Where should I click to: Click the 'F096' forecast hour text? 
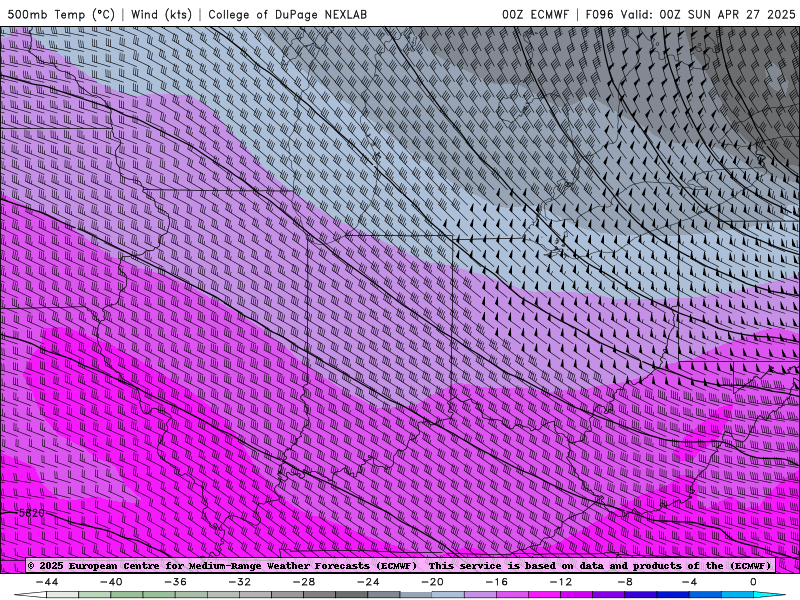click(601, 15)
